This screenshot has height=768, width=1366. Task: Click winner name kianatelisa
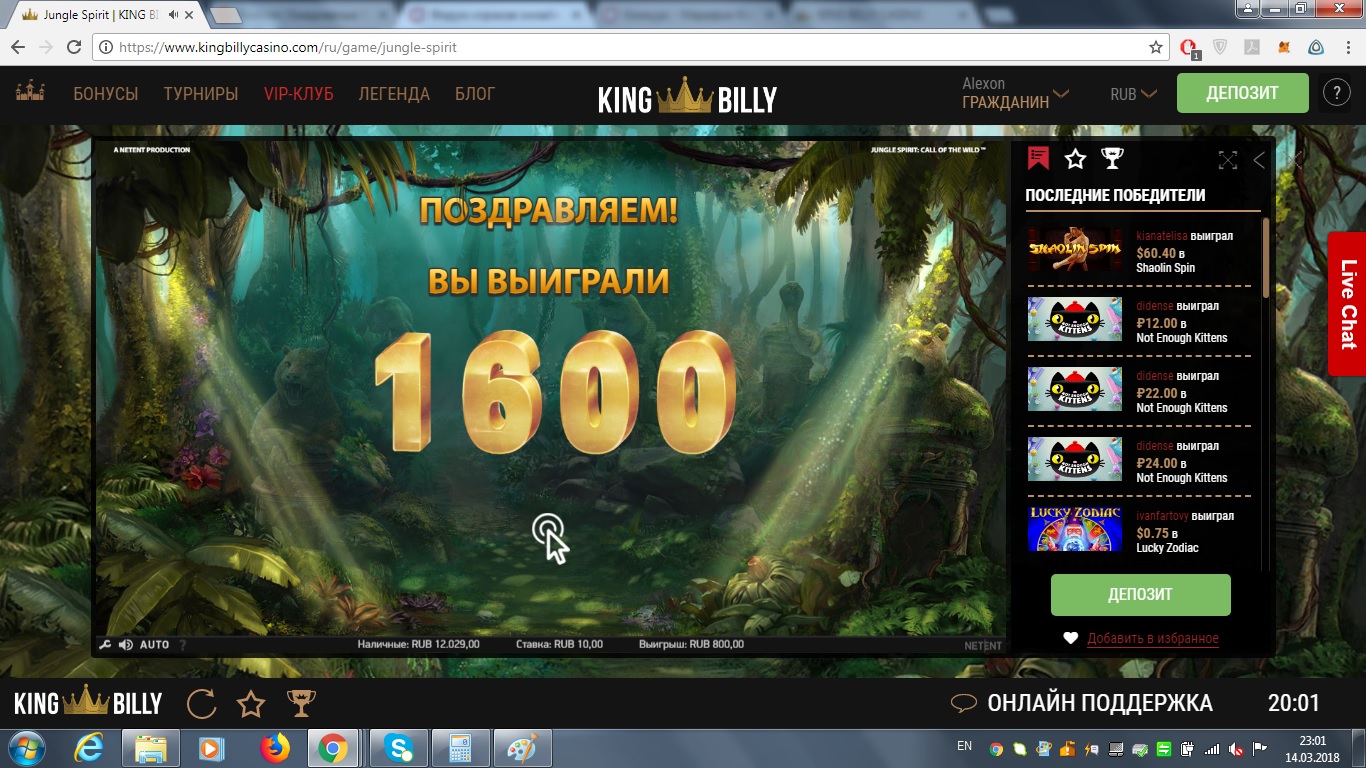pyautogui.click(x=1162, y=236)
